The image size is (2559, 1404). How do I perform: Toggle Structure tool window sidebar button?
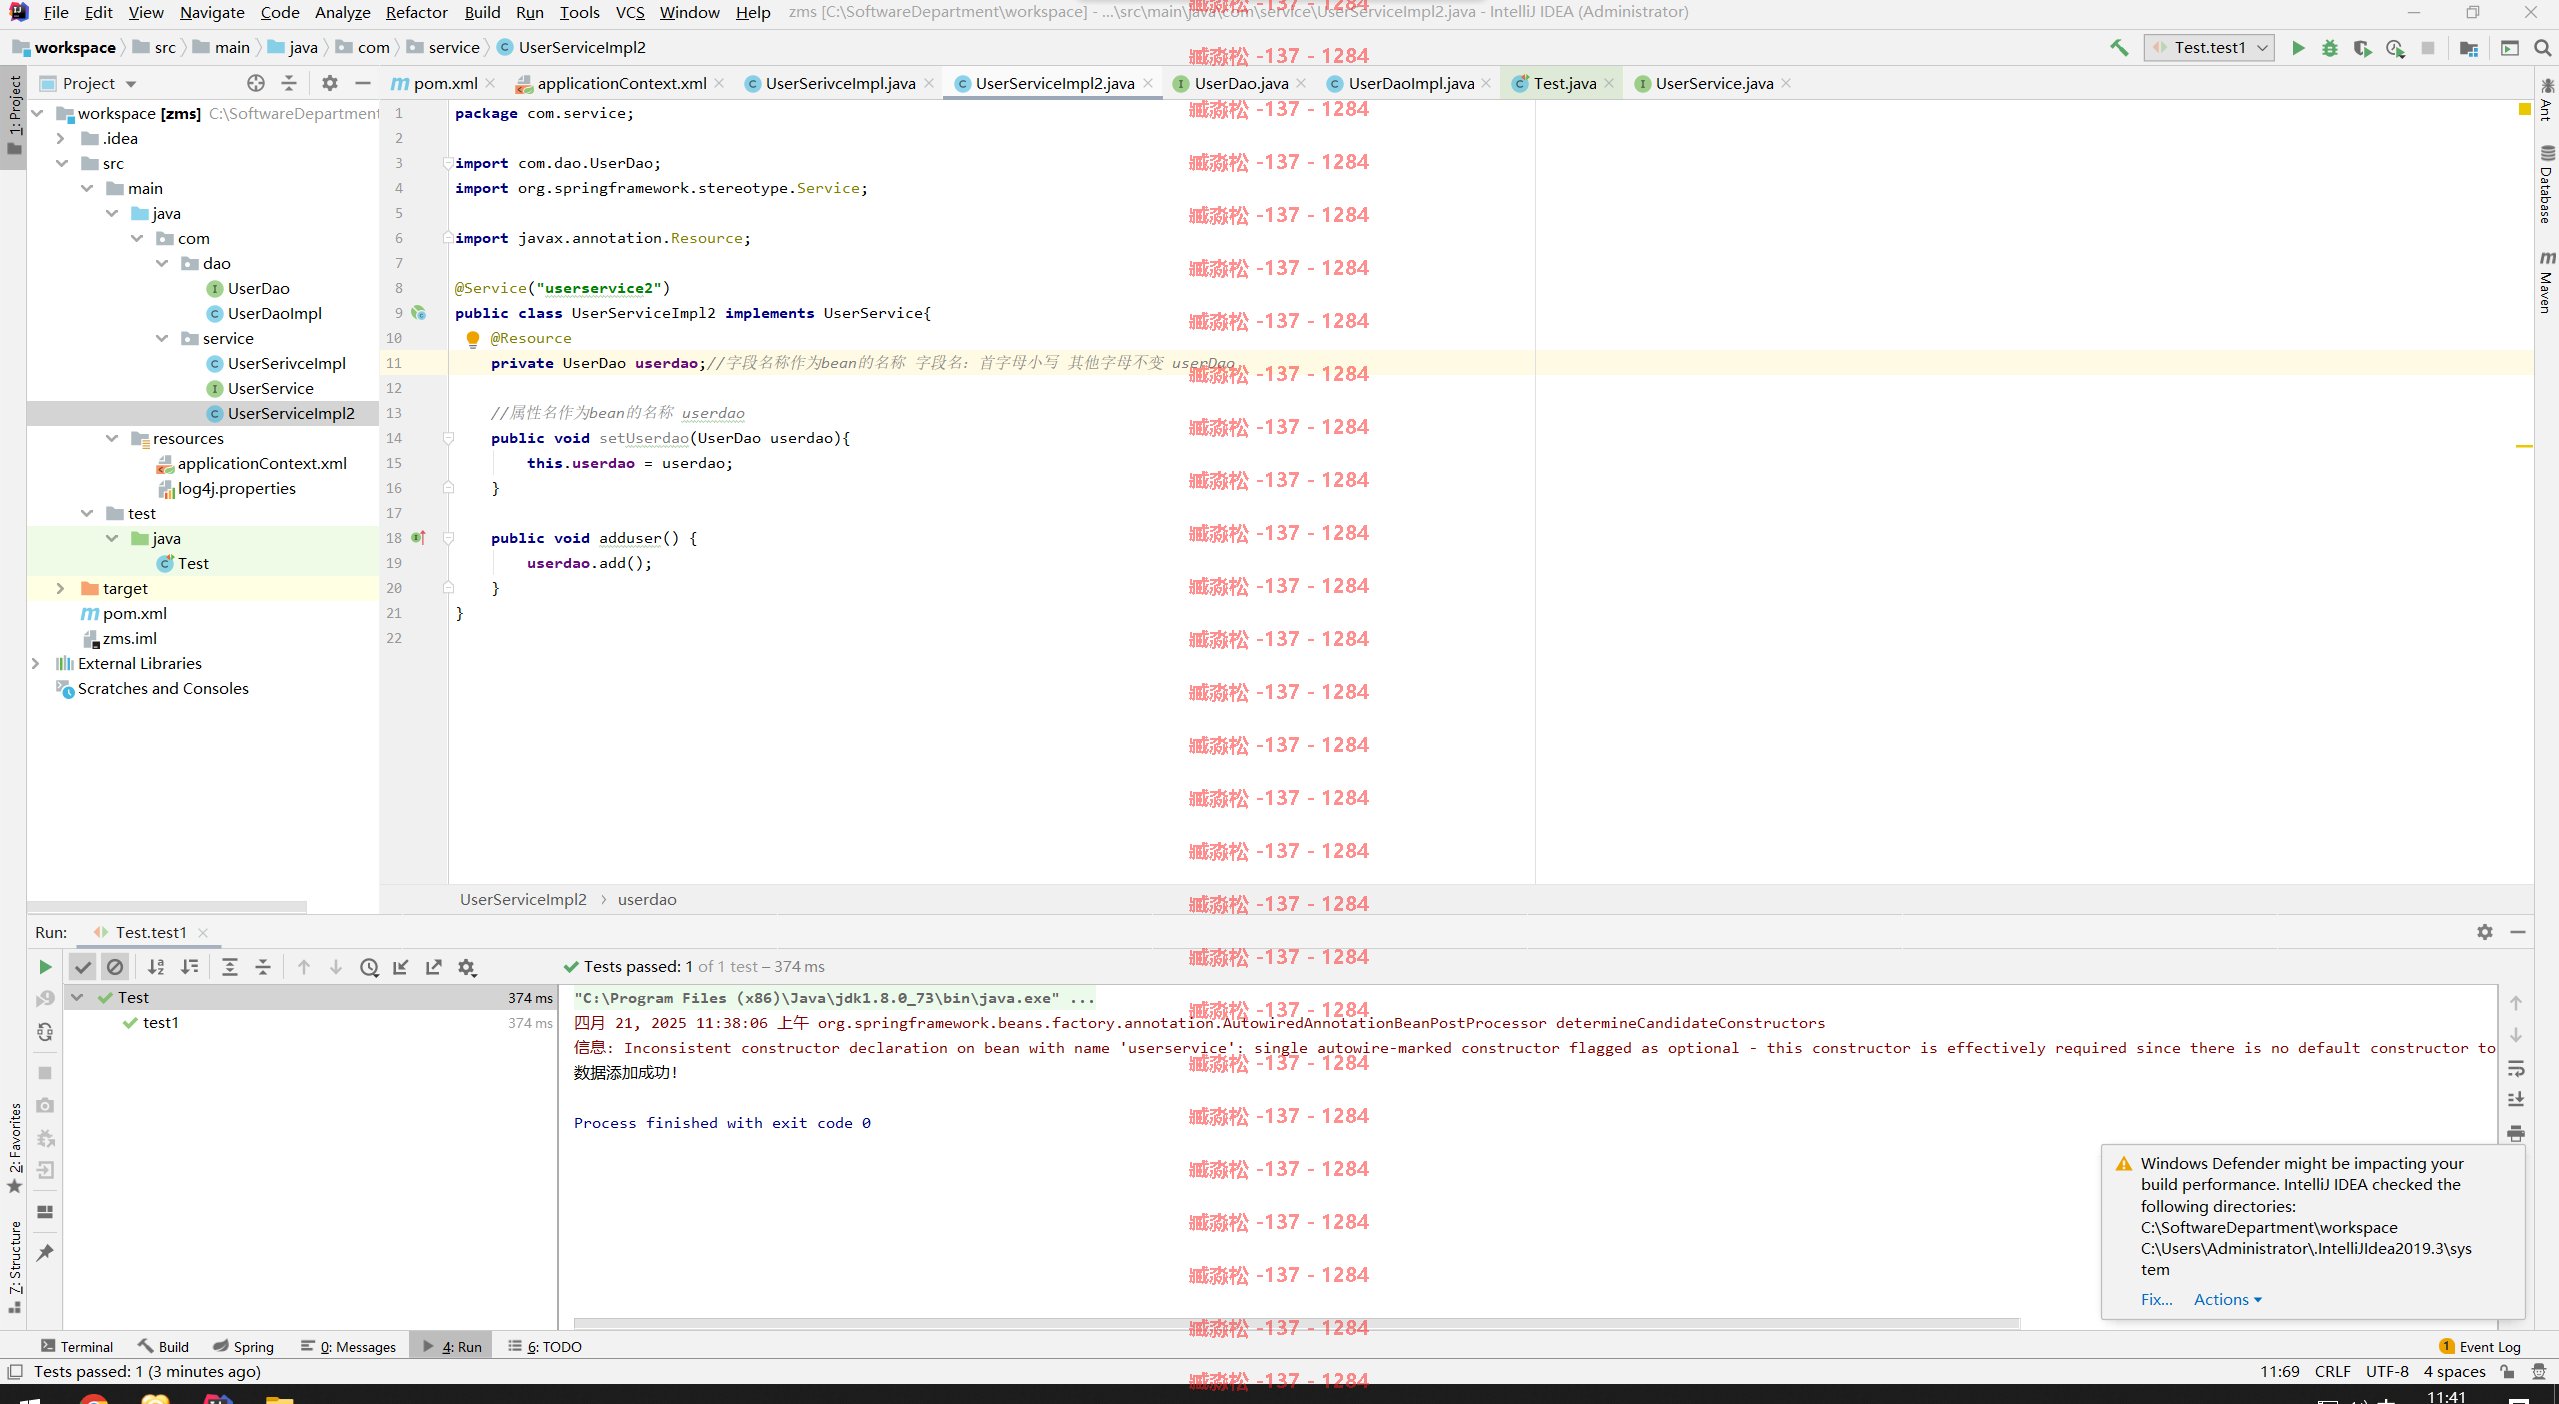pyautogui.click(x=14, y=1267)
